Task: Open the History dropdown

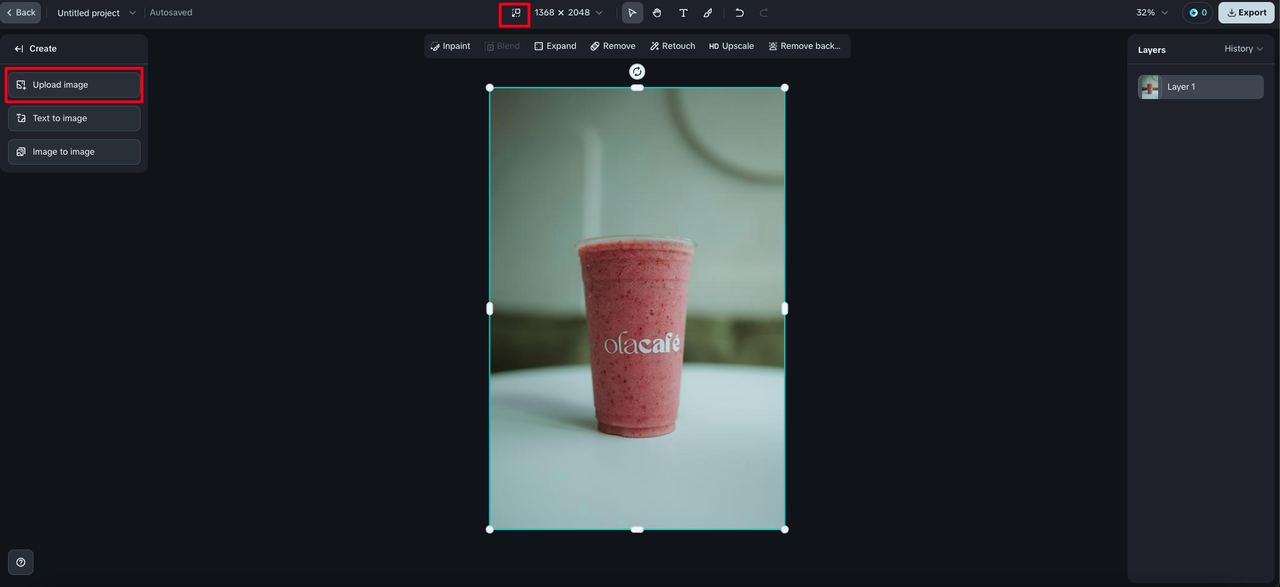Action: [1243, 49]
